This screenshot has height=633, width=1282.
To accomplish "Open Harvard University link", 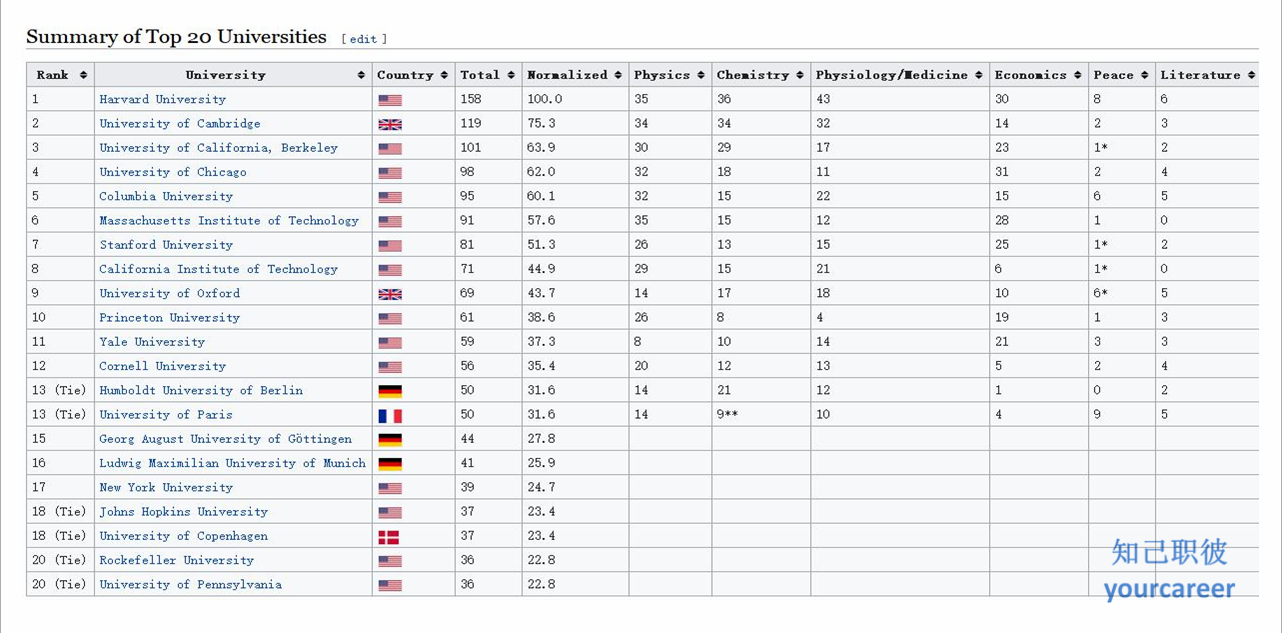I will click(x=162, y=99).
